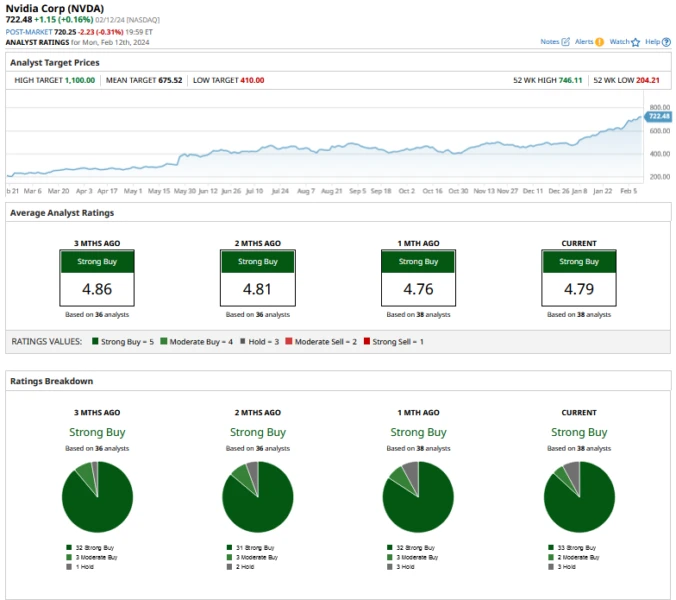676x600 pixels.
Task: Click the Alerts bell icon
Action: click(599, 42)
